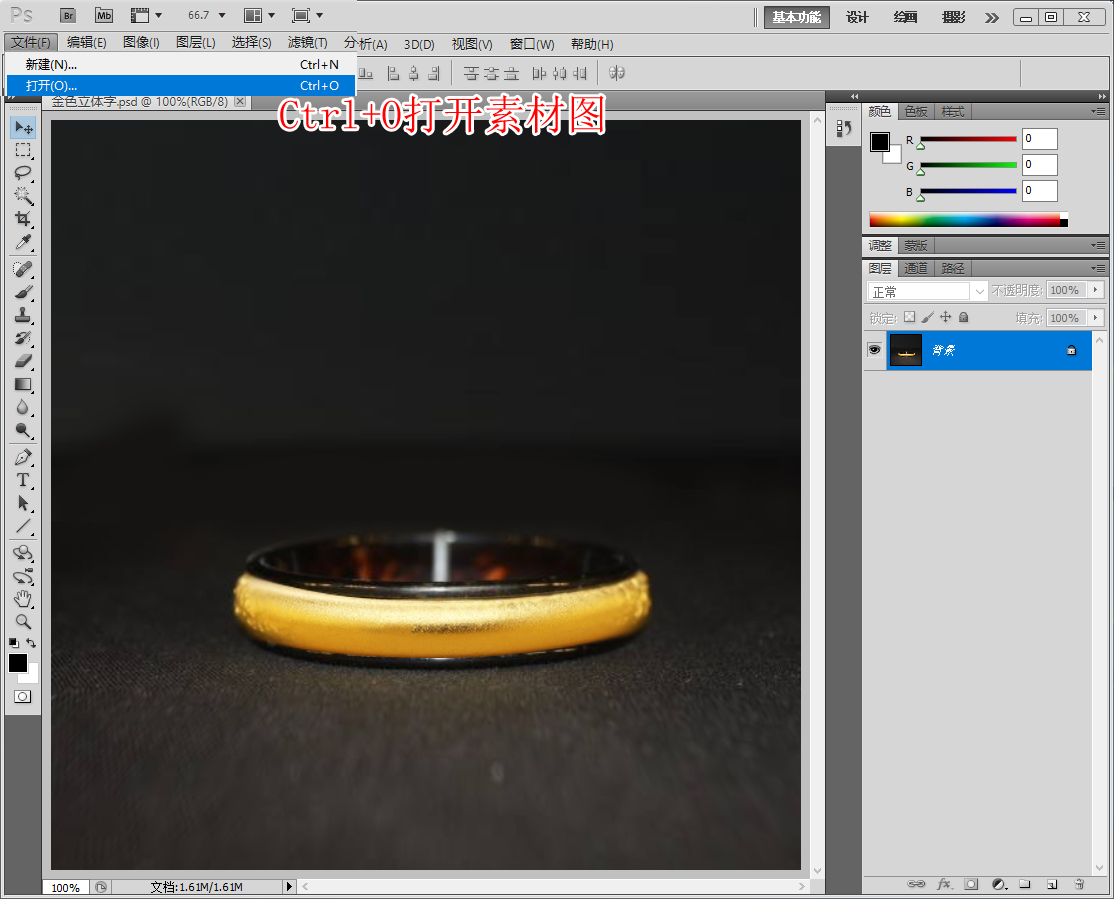The image size is (1114, 899).
Task: Toggle lock image pixels brush icon
Action: 927,317
